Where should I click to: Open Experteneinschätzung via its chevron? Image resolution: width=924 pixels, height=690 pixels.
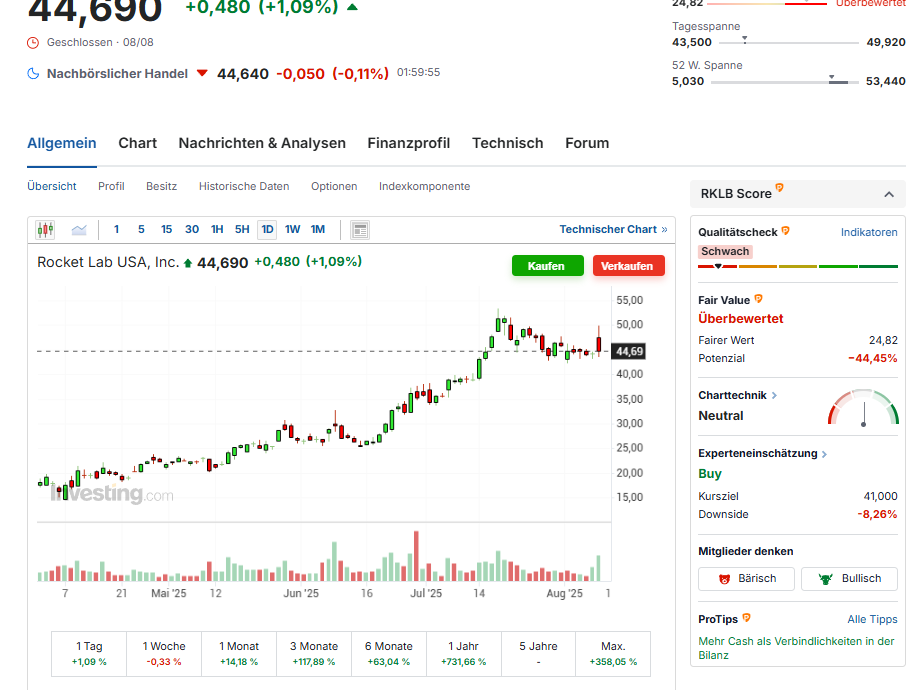click(x=824, y=454)
